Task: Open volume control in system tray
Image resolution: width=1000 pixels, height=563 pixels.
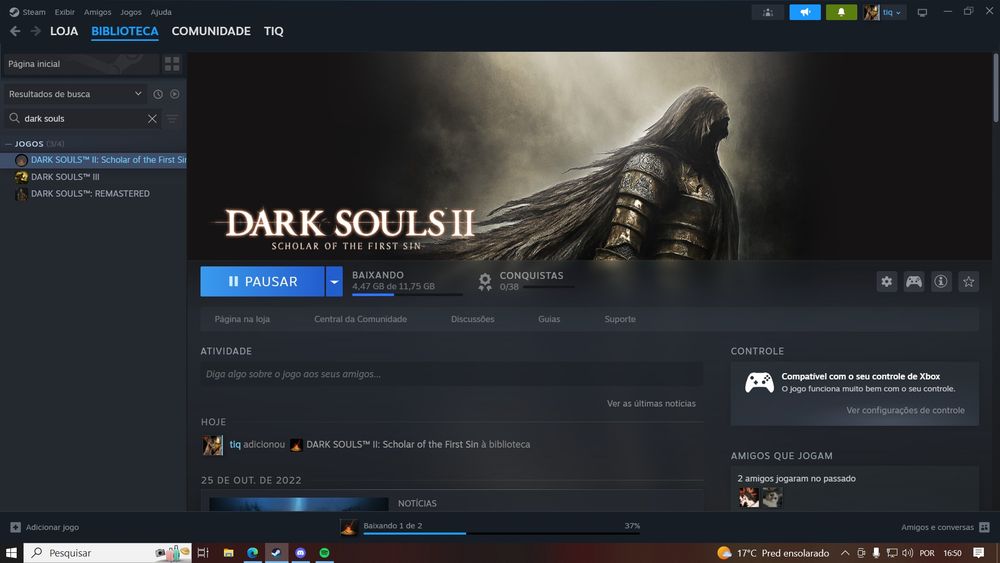Action: pyautogui.click(x=908, y=553)
